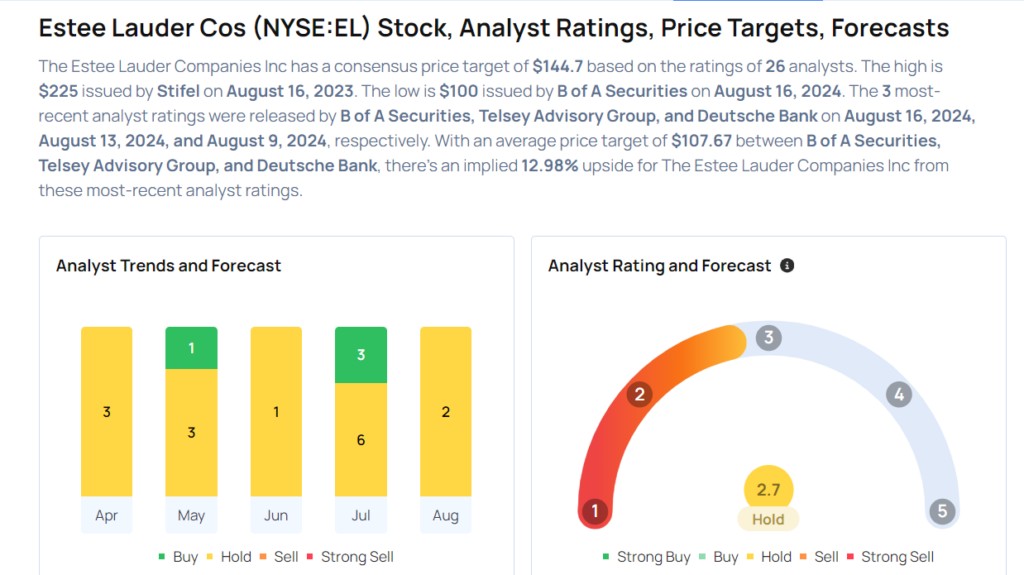
Task: Click the yellow Hold segment of the Jul bar
Action: point(361,440)
